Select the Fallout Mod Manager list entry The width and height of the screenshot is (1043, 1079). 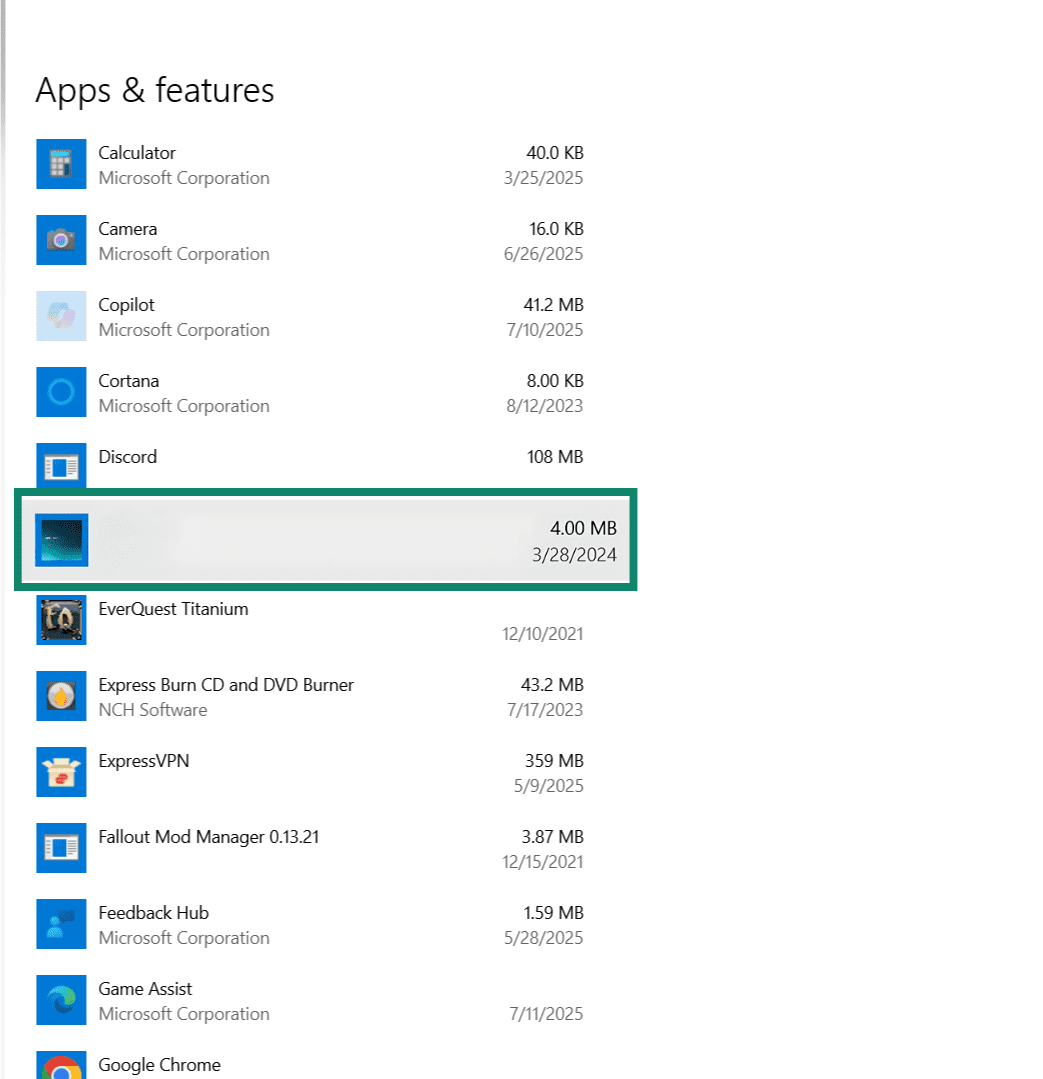(x=300, y=848)
